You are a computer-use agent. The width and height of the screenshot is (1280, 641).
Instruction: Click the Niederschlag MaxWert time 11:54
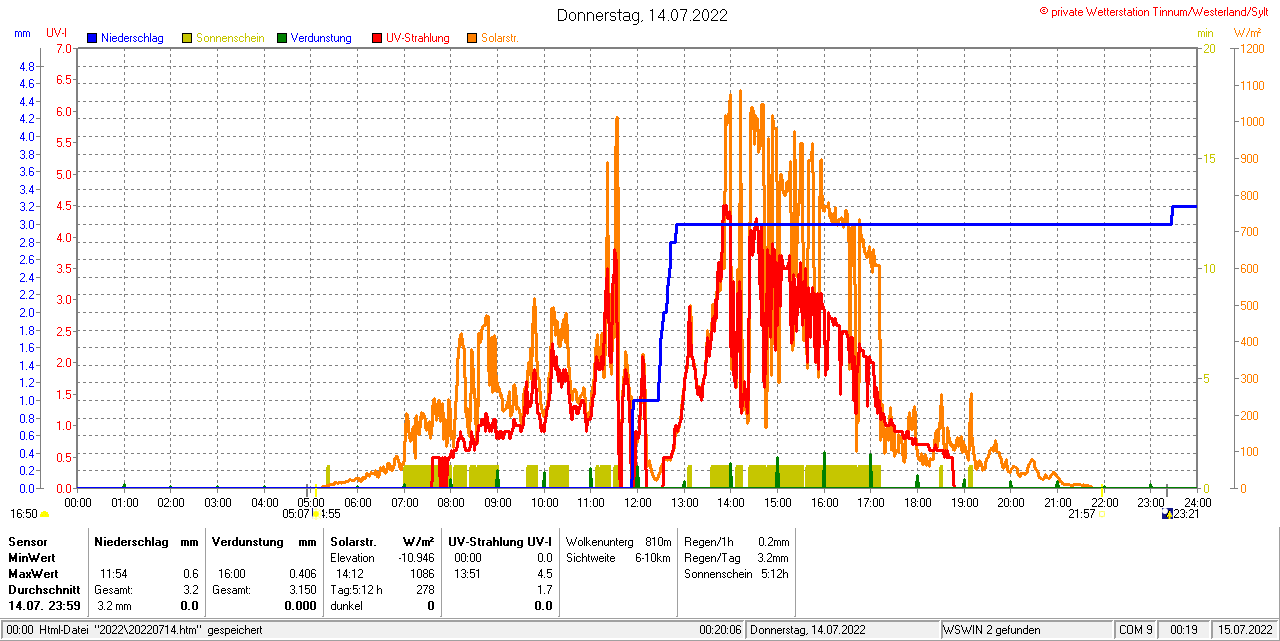point(113,573)
